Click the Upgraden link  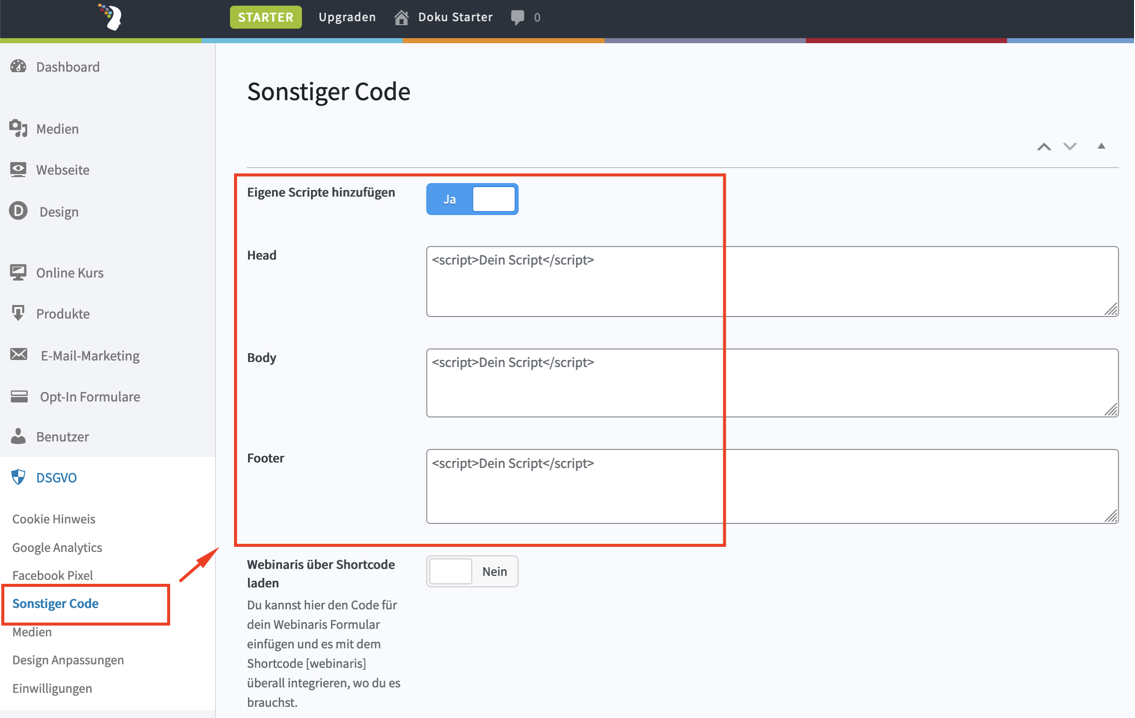347,17
